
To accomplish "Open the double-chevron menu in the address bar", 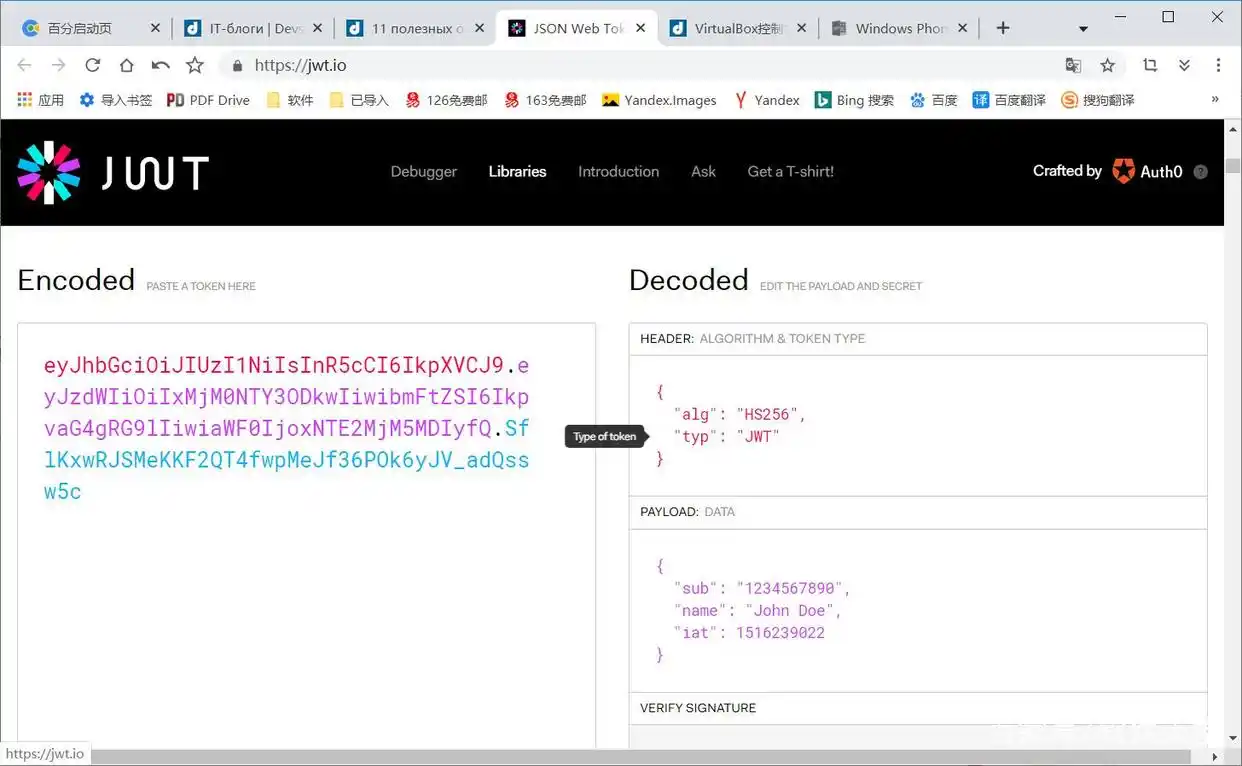I will [1184, 64].
